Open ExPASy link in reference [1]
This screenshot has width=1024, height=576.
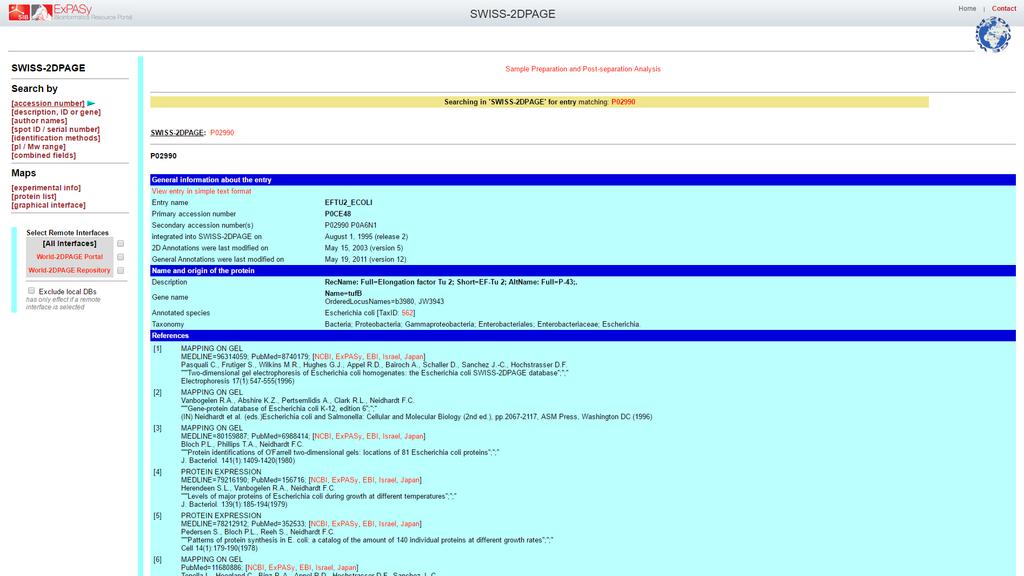pyautogui.click(x=348, y=357)
